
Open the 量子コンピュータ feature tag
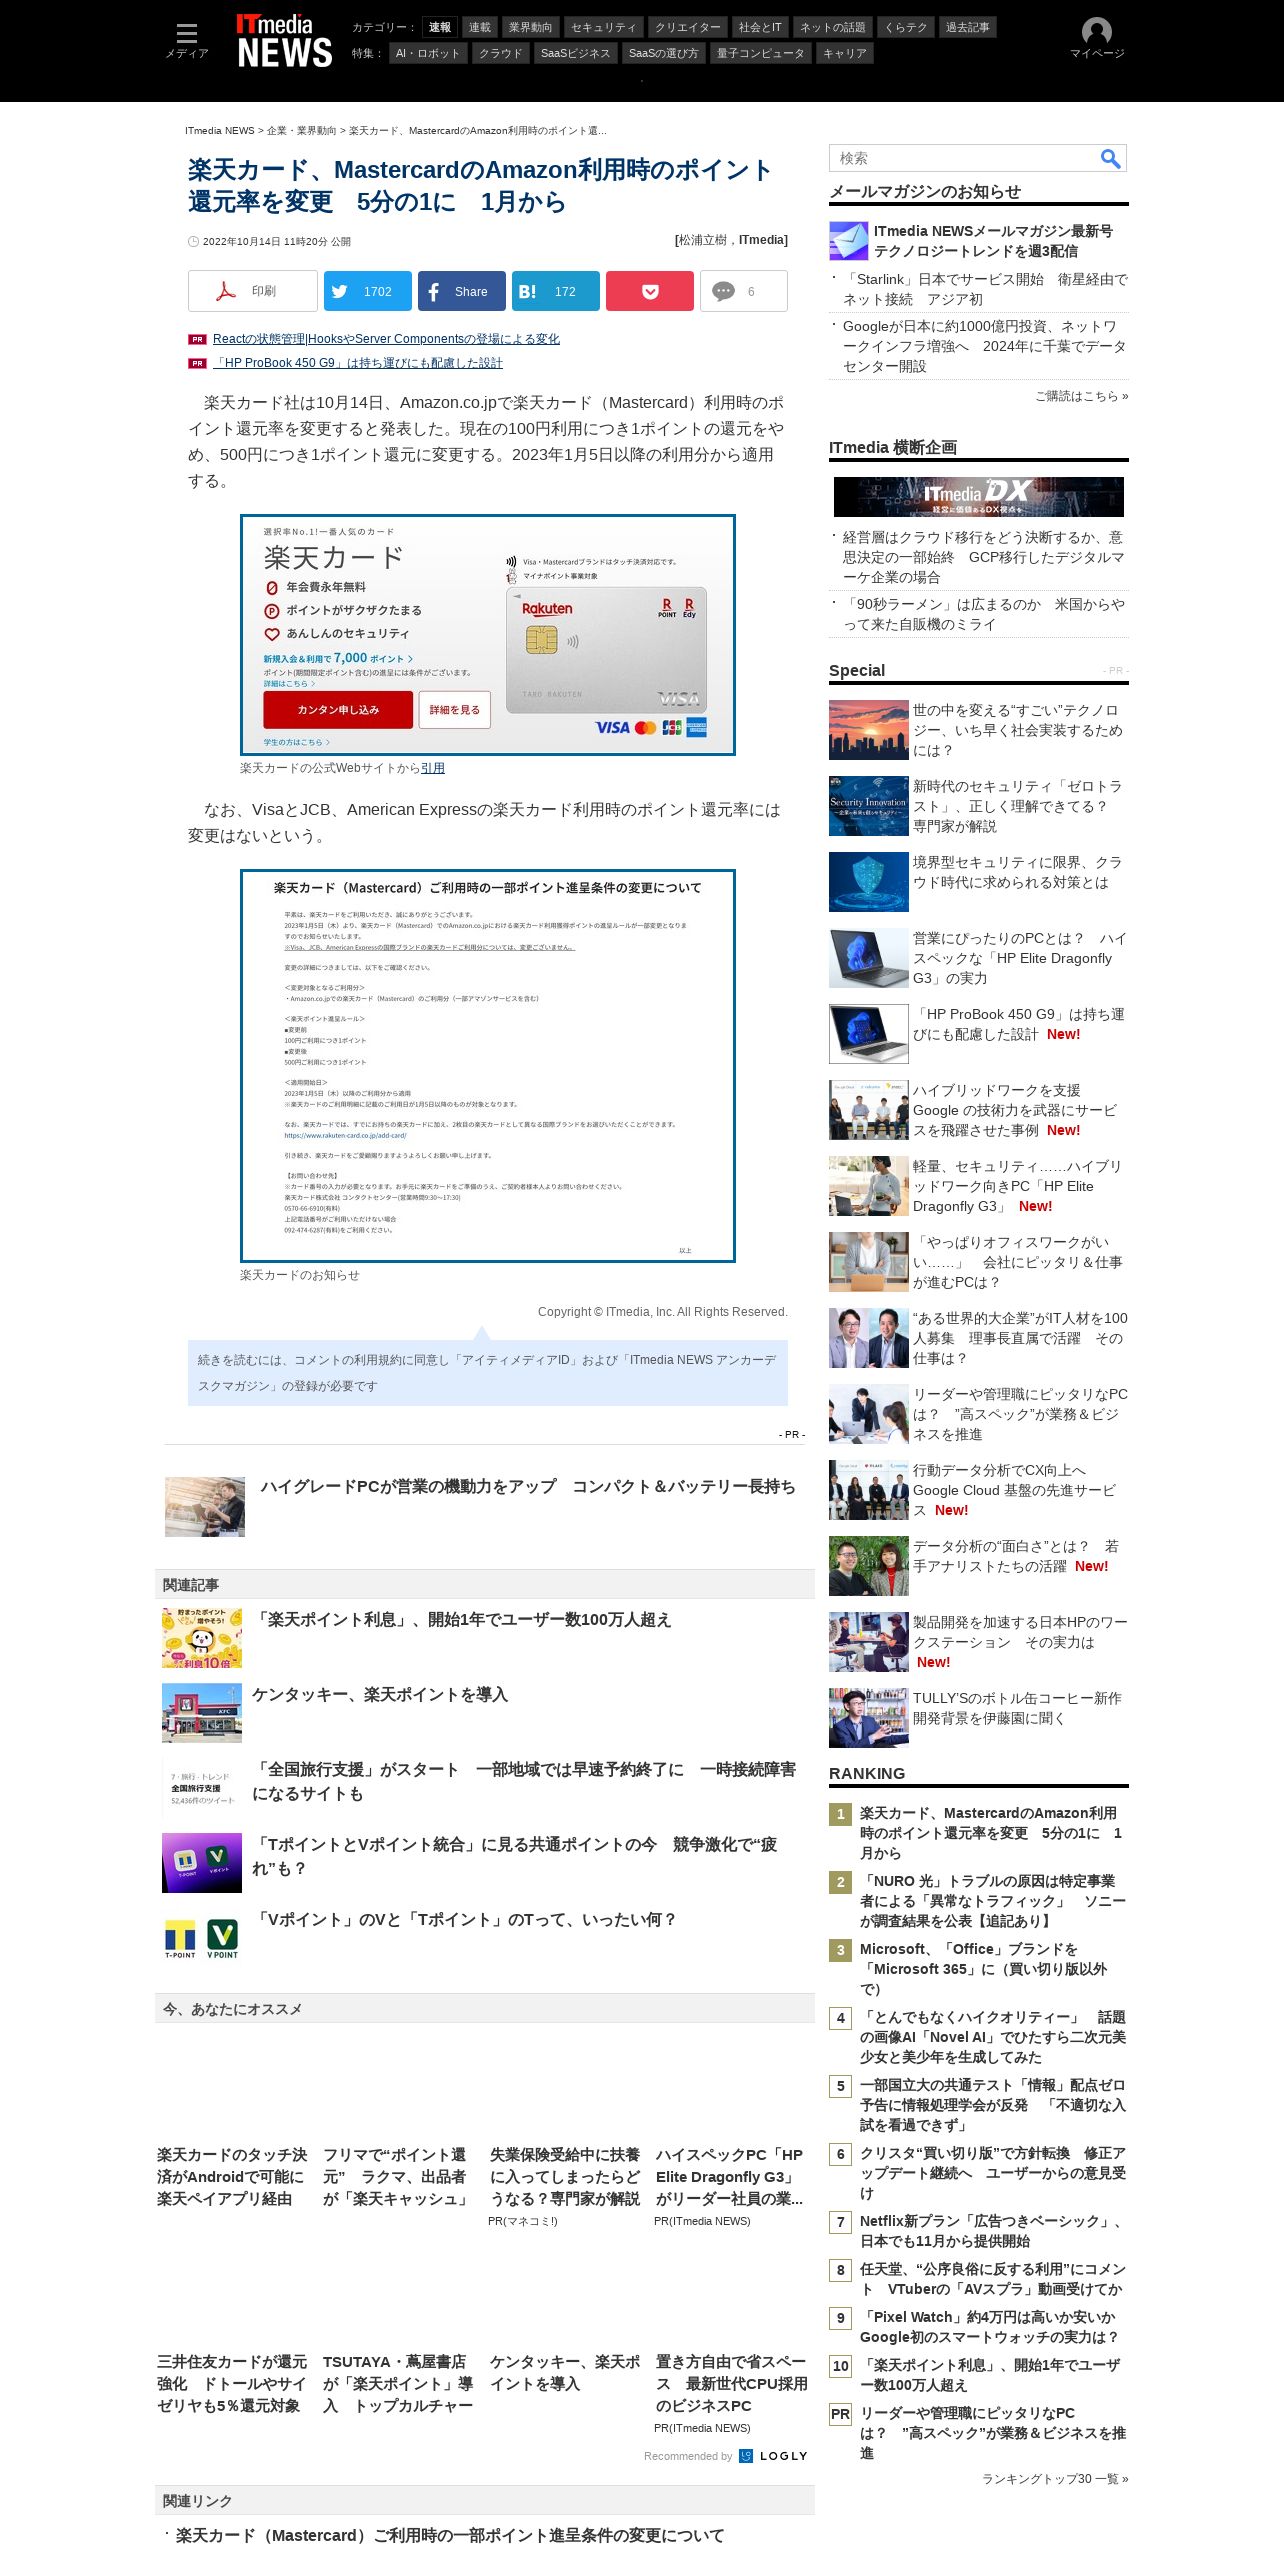[x=761, y=53]
